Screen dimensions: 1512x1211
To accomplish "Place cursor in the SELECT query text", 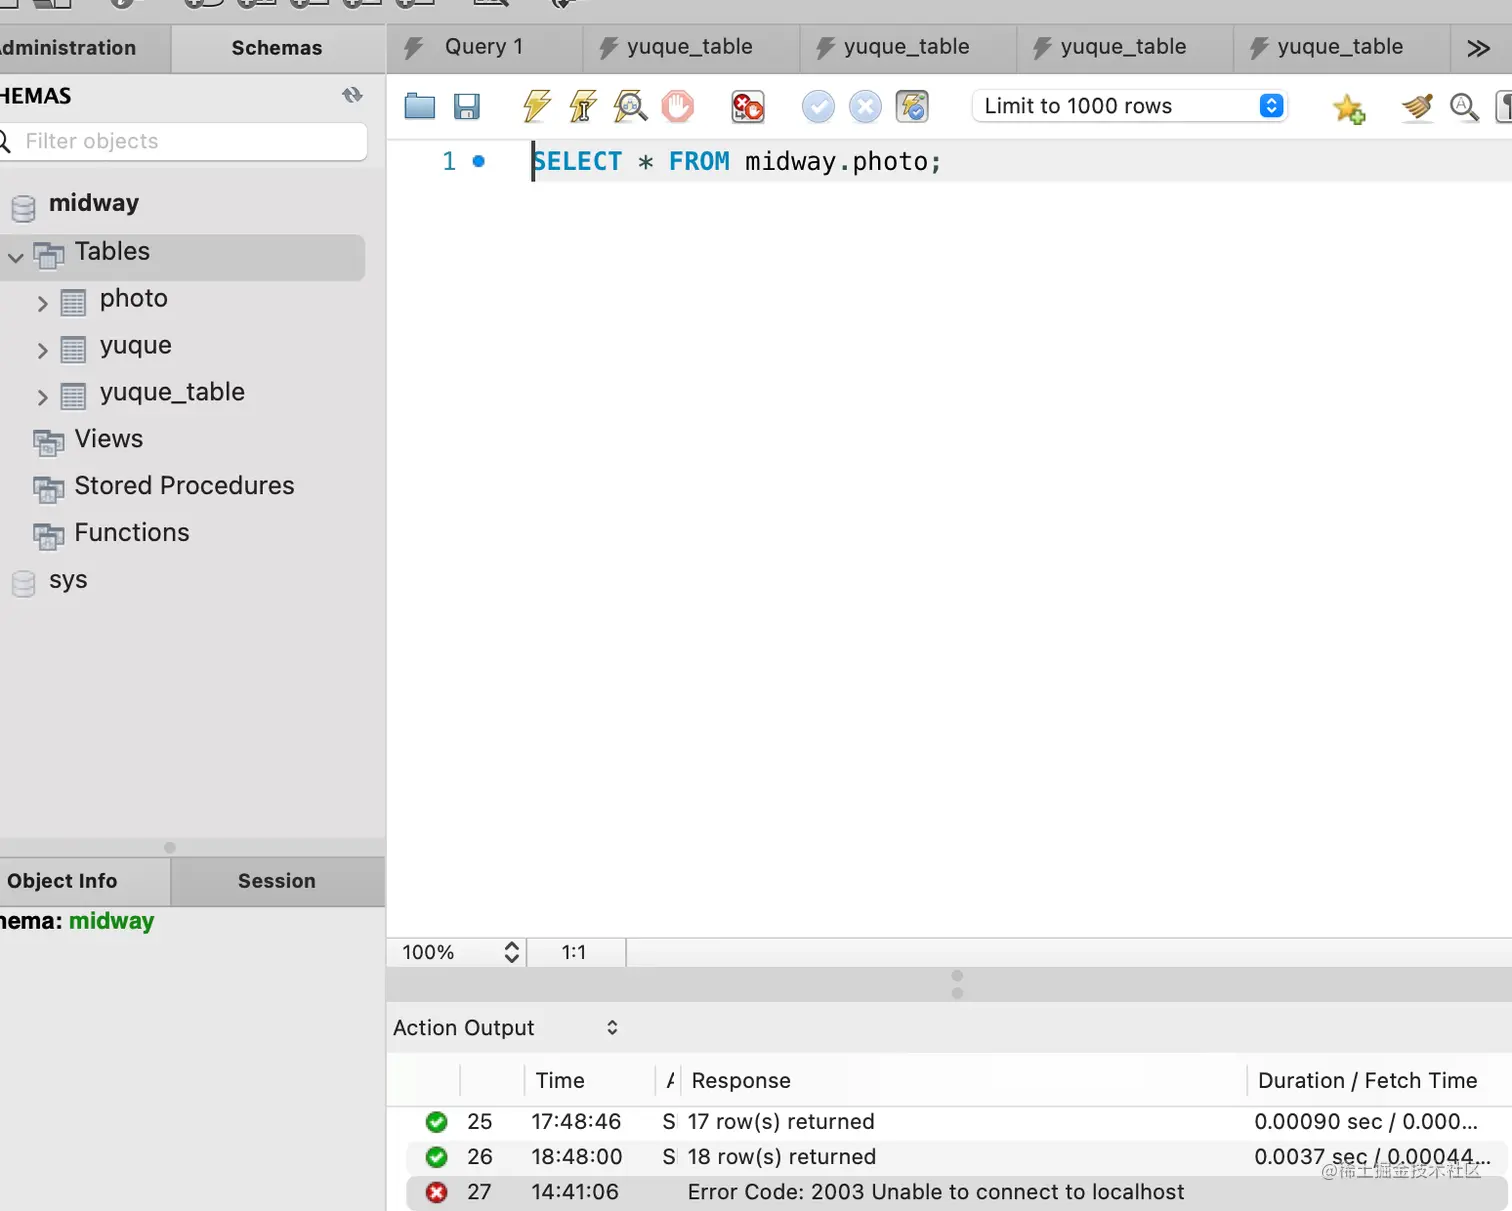I will coord(736,161).
